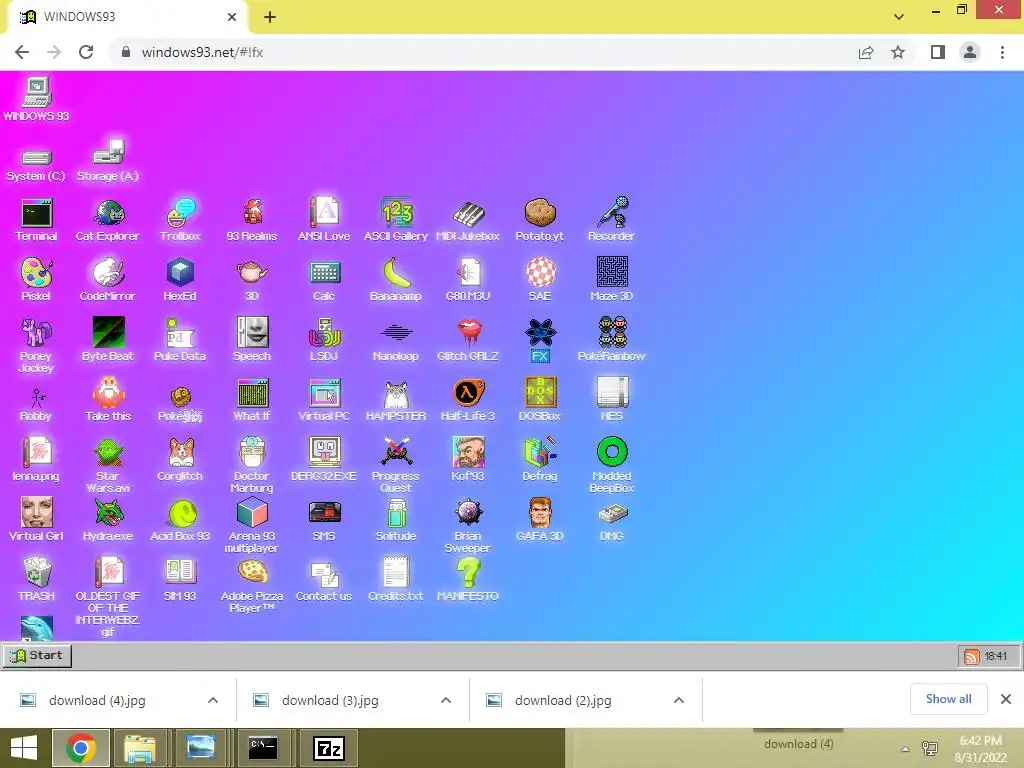The height and width of the screenshot is (768, 1024).
Task: Open the Trollbox chat icon
Action: (180, 220)
